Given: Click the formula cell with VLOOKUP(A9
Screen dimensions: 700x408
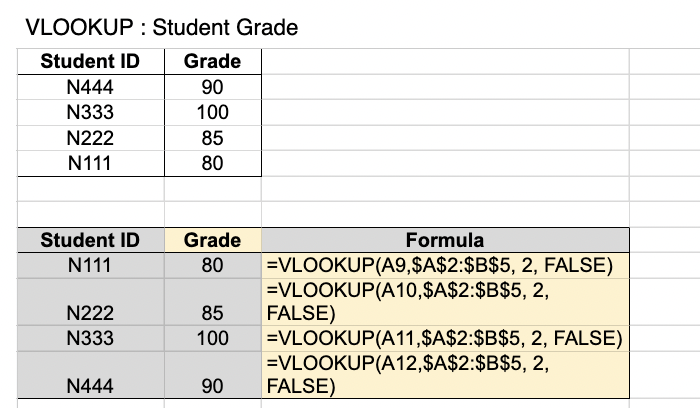Looking at the screenshot, I should click(x=444, y=266).
